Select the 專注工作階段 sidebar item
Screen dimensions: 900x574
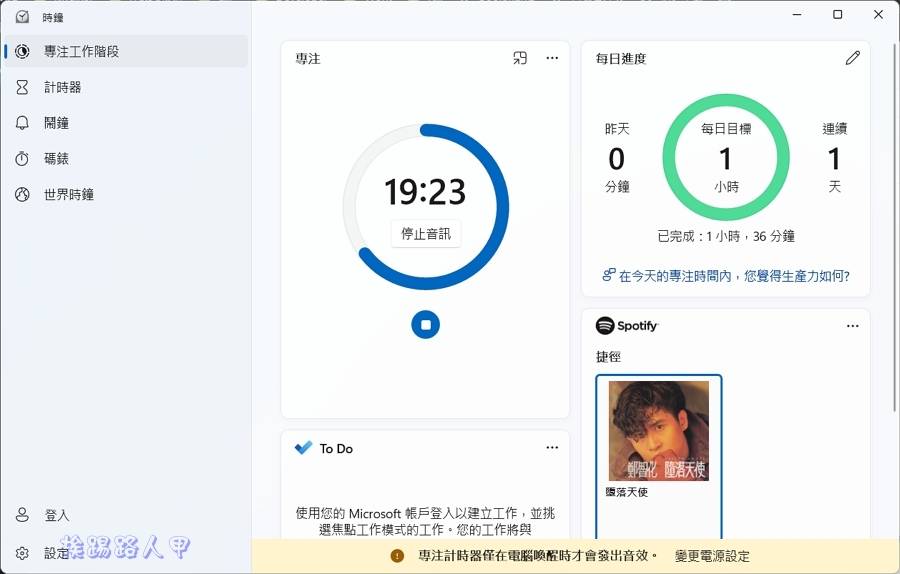81,51
